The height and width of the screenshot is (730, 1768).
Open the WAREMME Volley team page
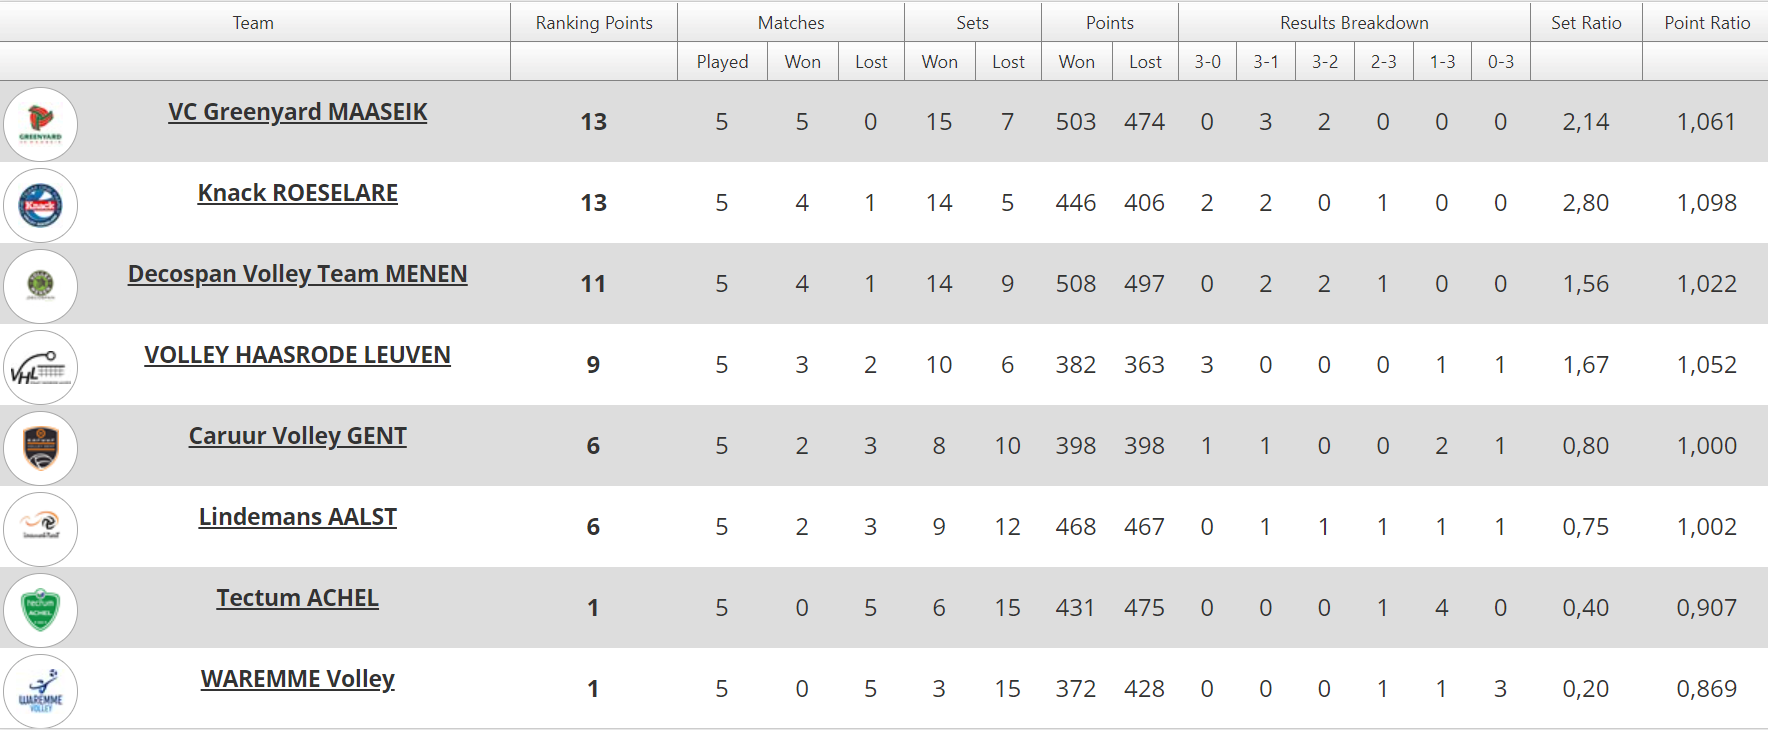tap(297, 679)
